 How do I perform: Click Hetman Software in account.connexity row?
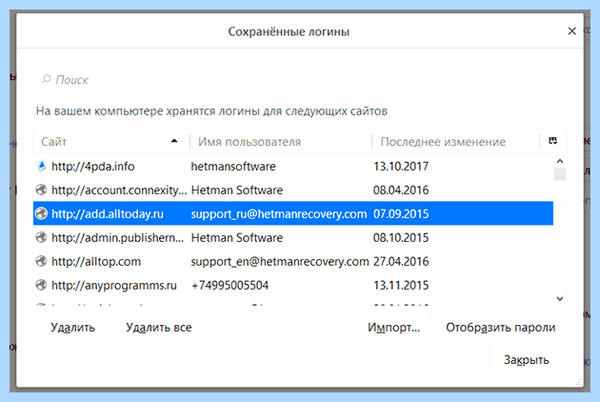click(237, 190)
